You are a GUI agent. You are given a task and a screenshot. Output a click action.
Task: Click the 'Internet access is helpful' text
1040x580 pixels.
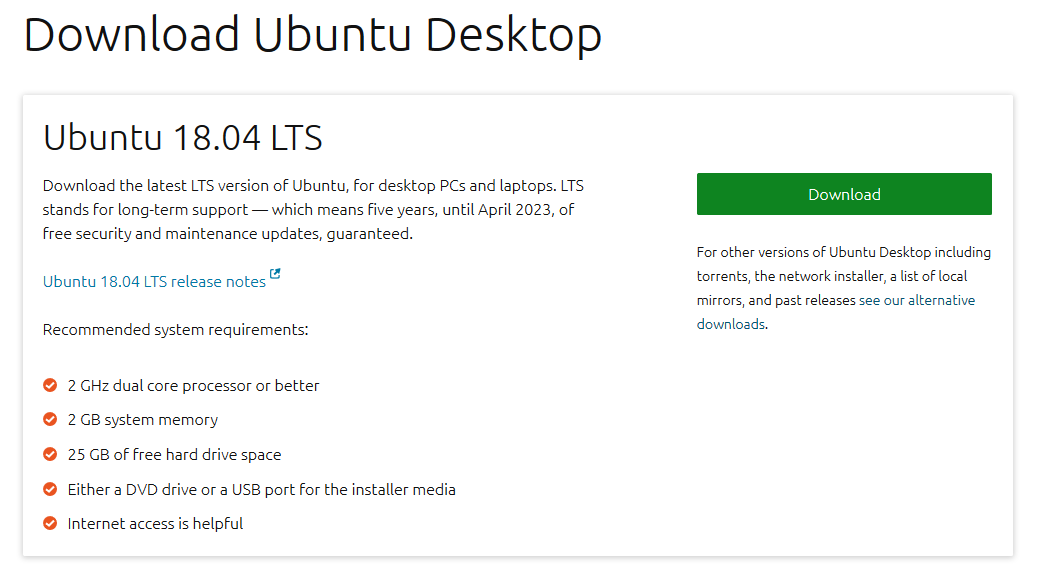click(155, 524)
